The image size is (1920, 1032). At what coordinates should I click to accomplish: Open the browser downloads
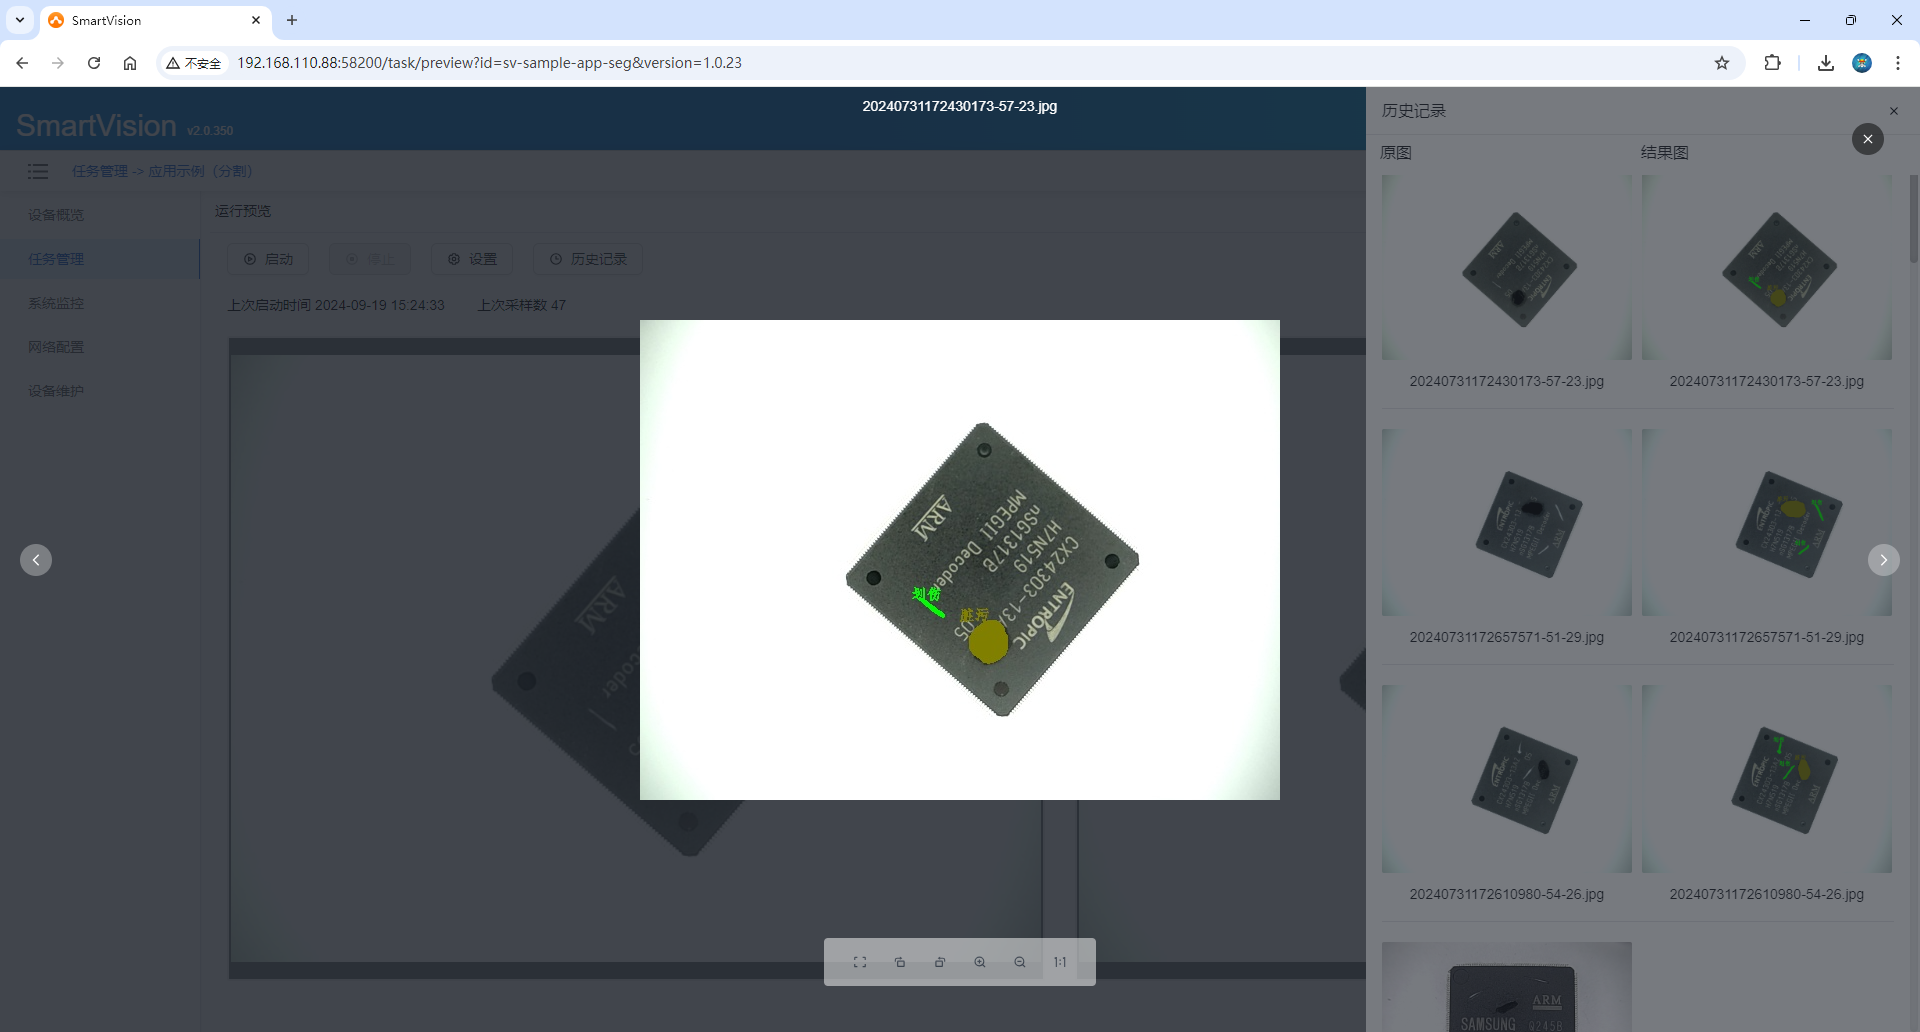1826,63
